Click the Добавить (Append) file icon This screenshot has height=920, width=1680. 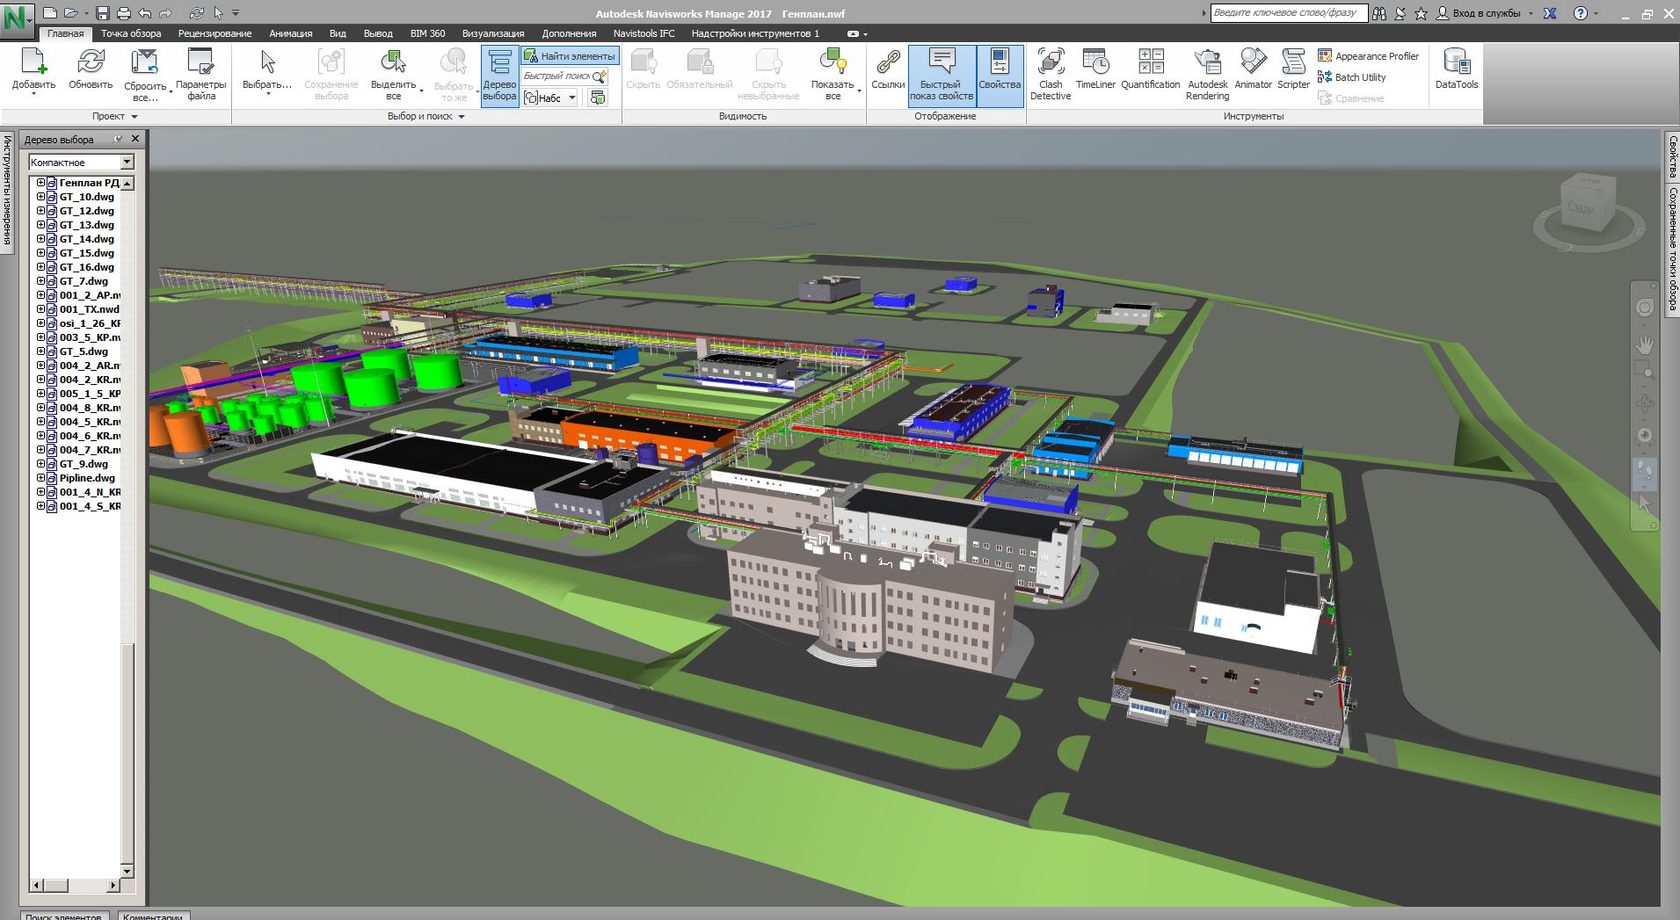(x=33, y=62)
